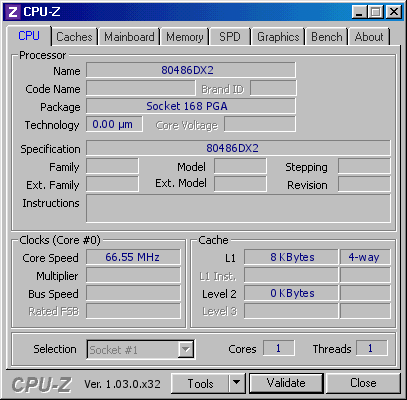
Task: Click the version text Ver. 1.03.0.x32
Action: point(122,384)
